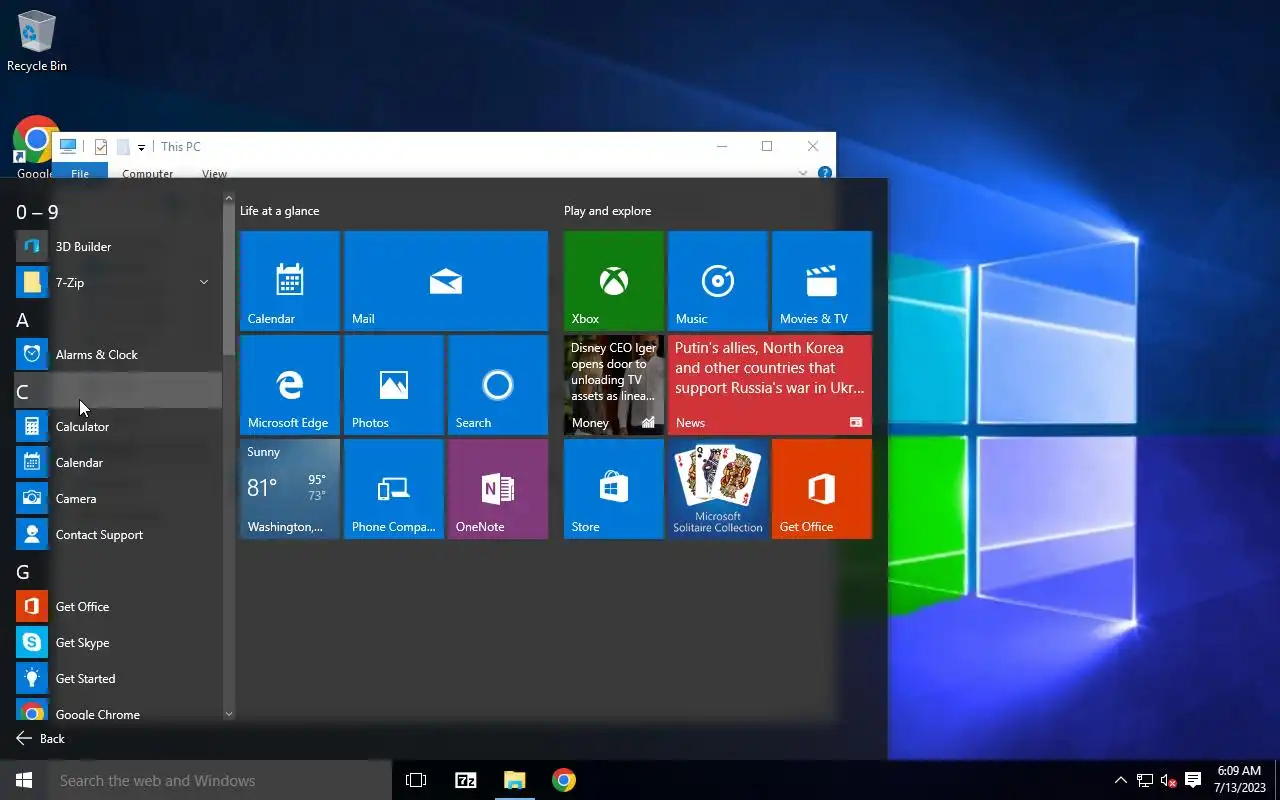This screenshot has width=1280, height=800.
Task: Click Help icon in This PC window
Action: [825, 173]
